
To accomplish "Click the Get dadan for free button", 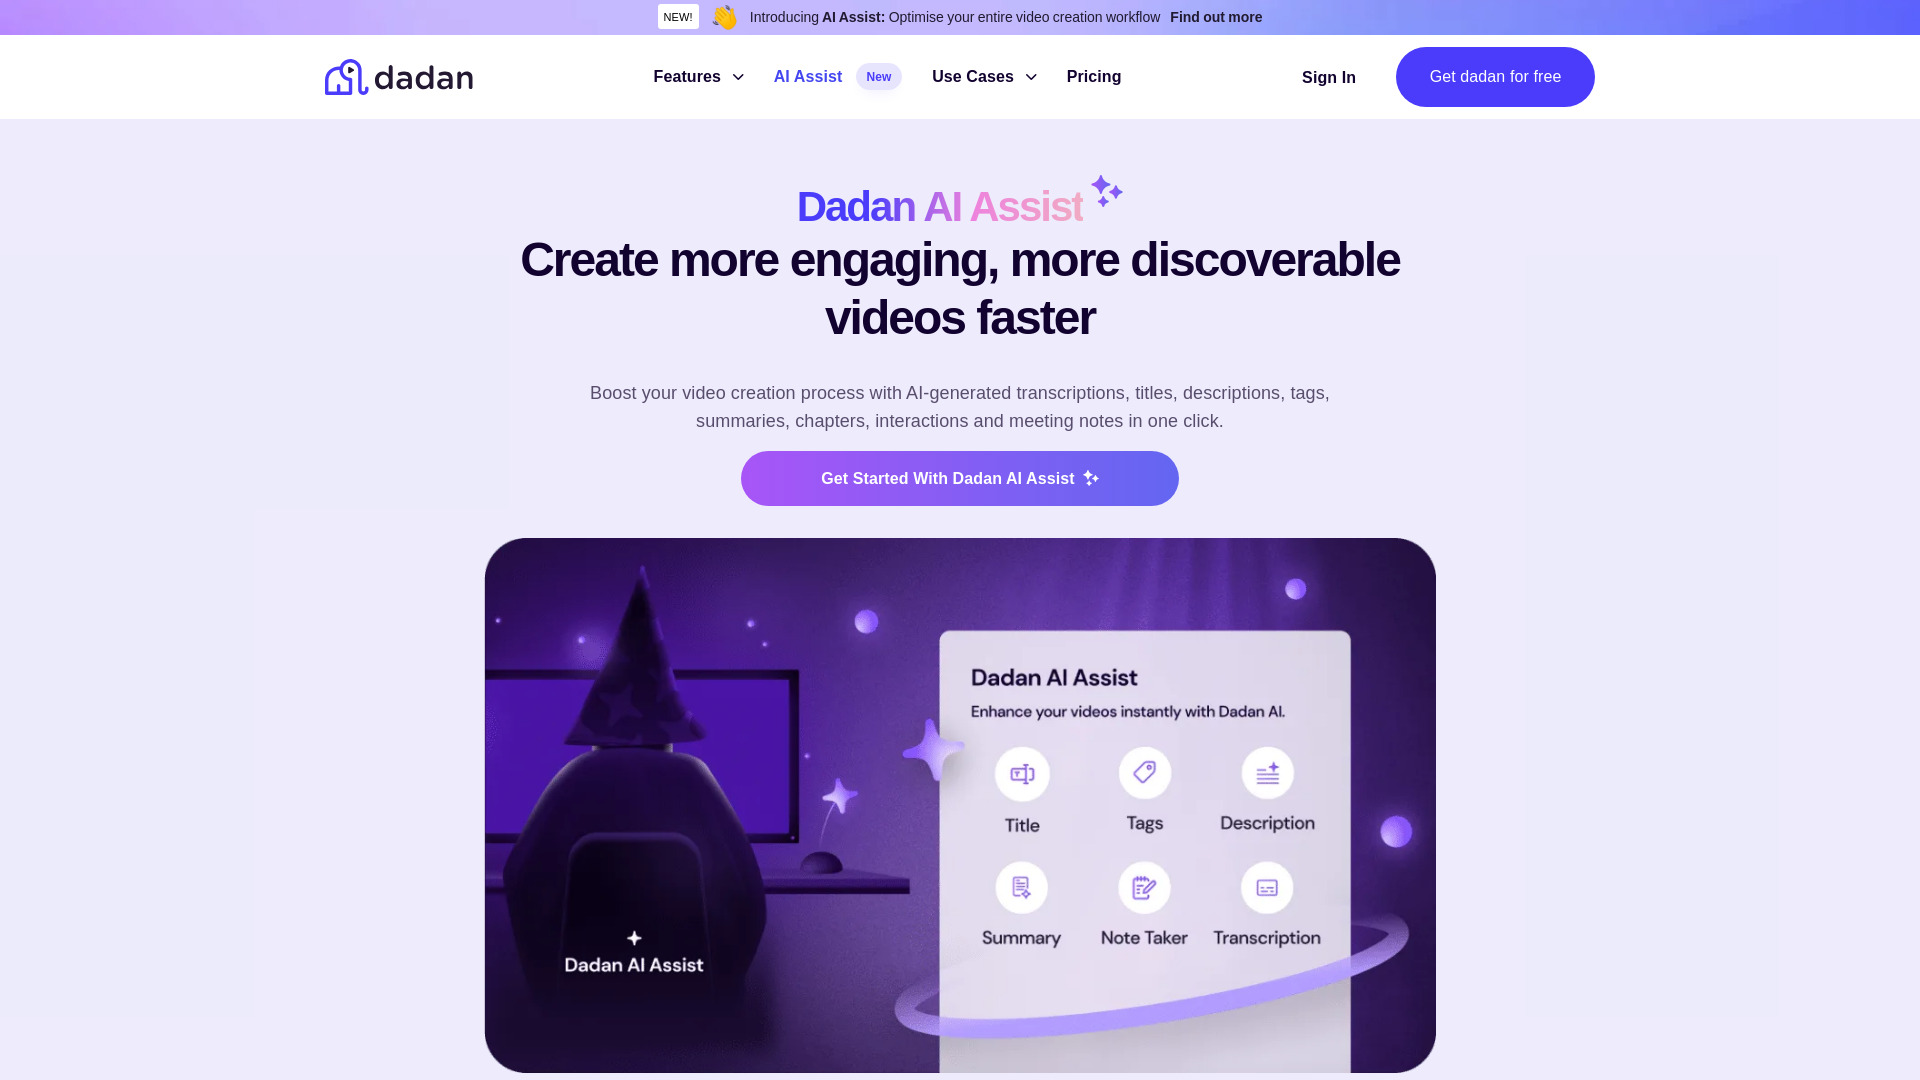I will [1494, 76].
